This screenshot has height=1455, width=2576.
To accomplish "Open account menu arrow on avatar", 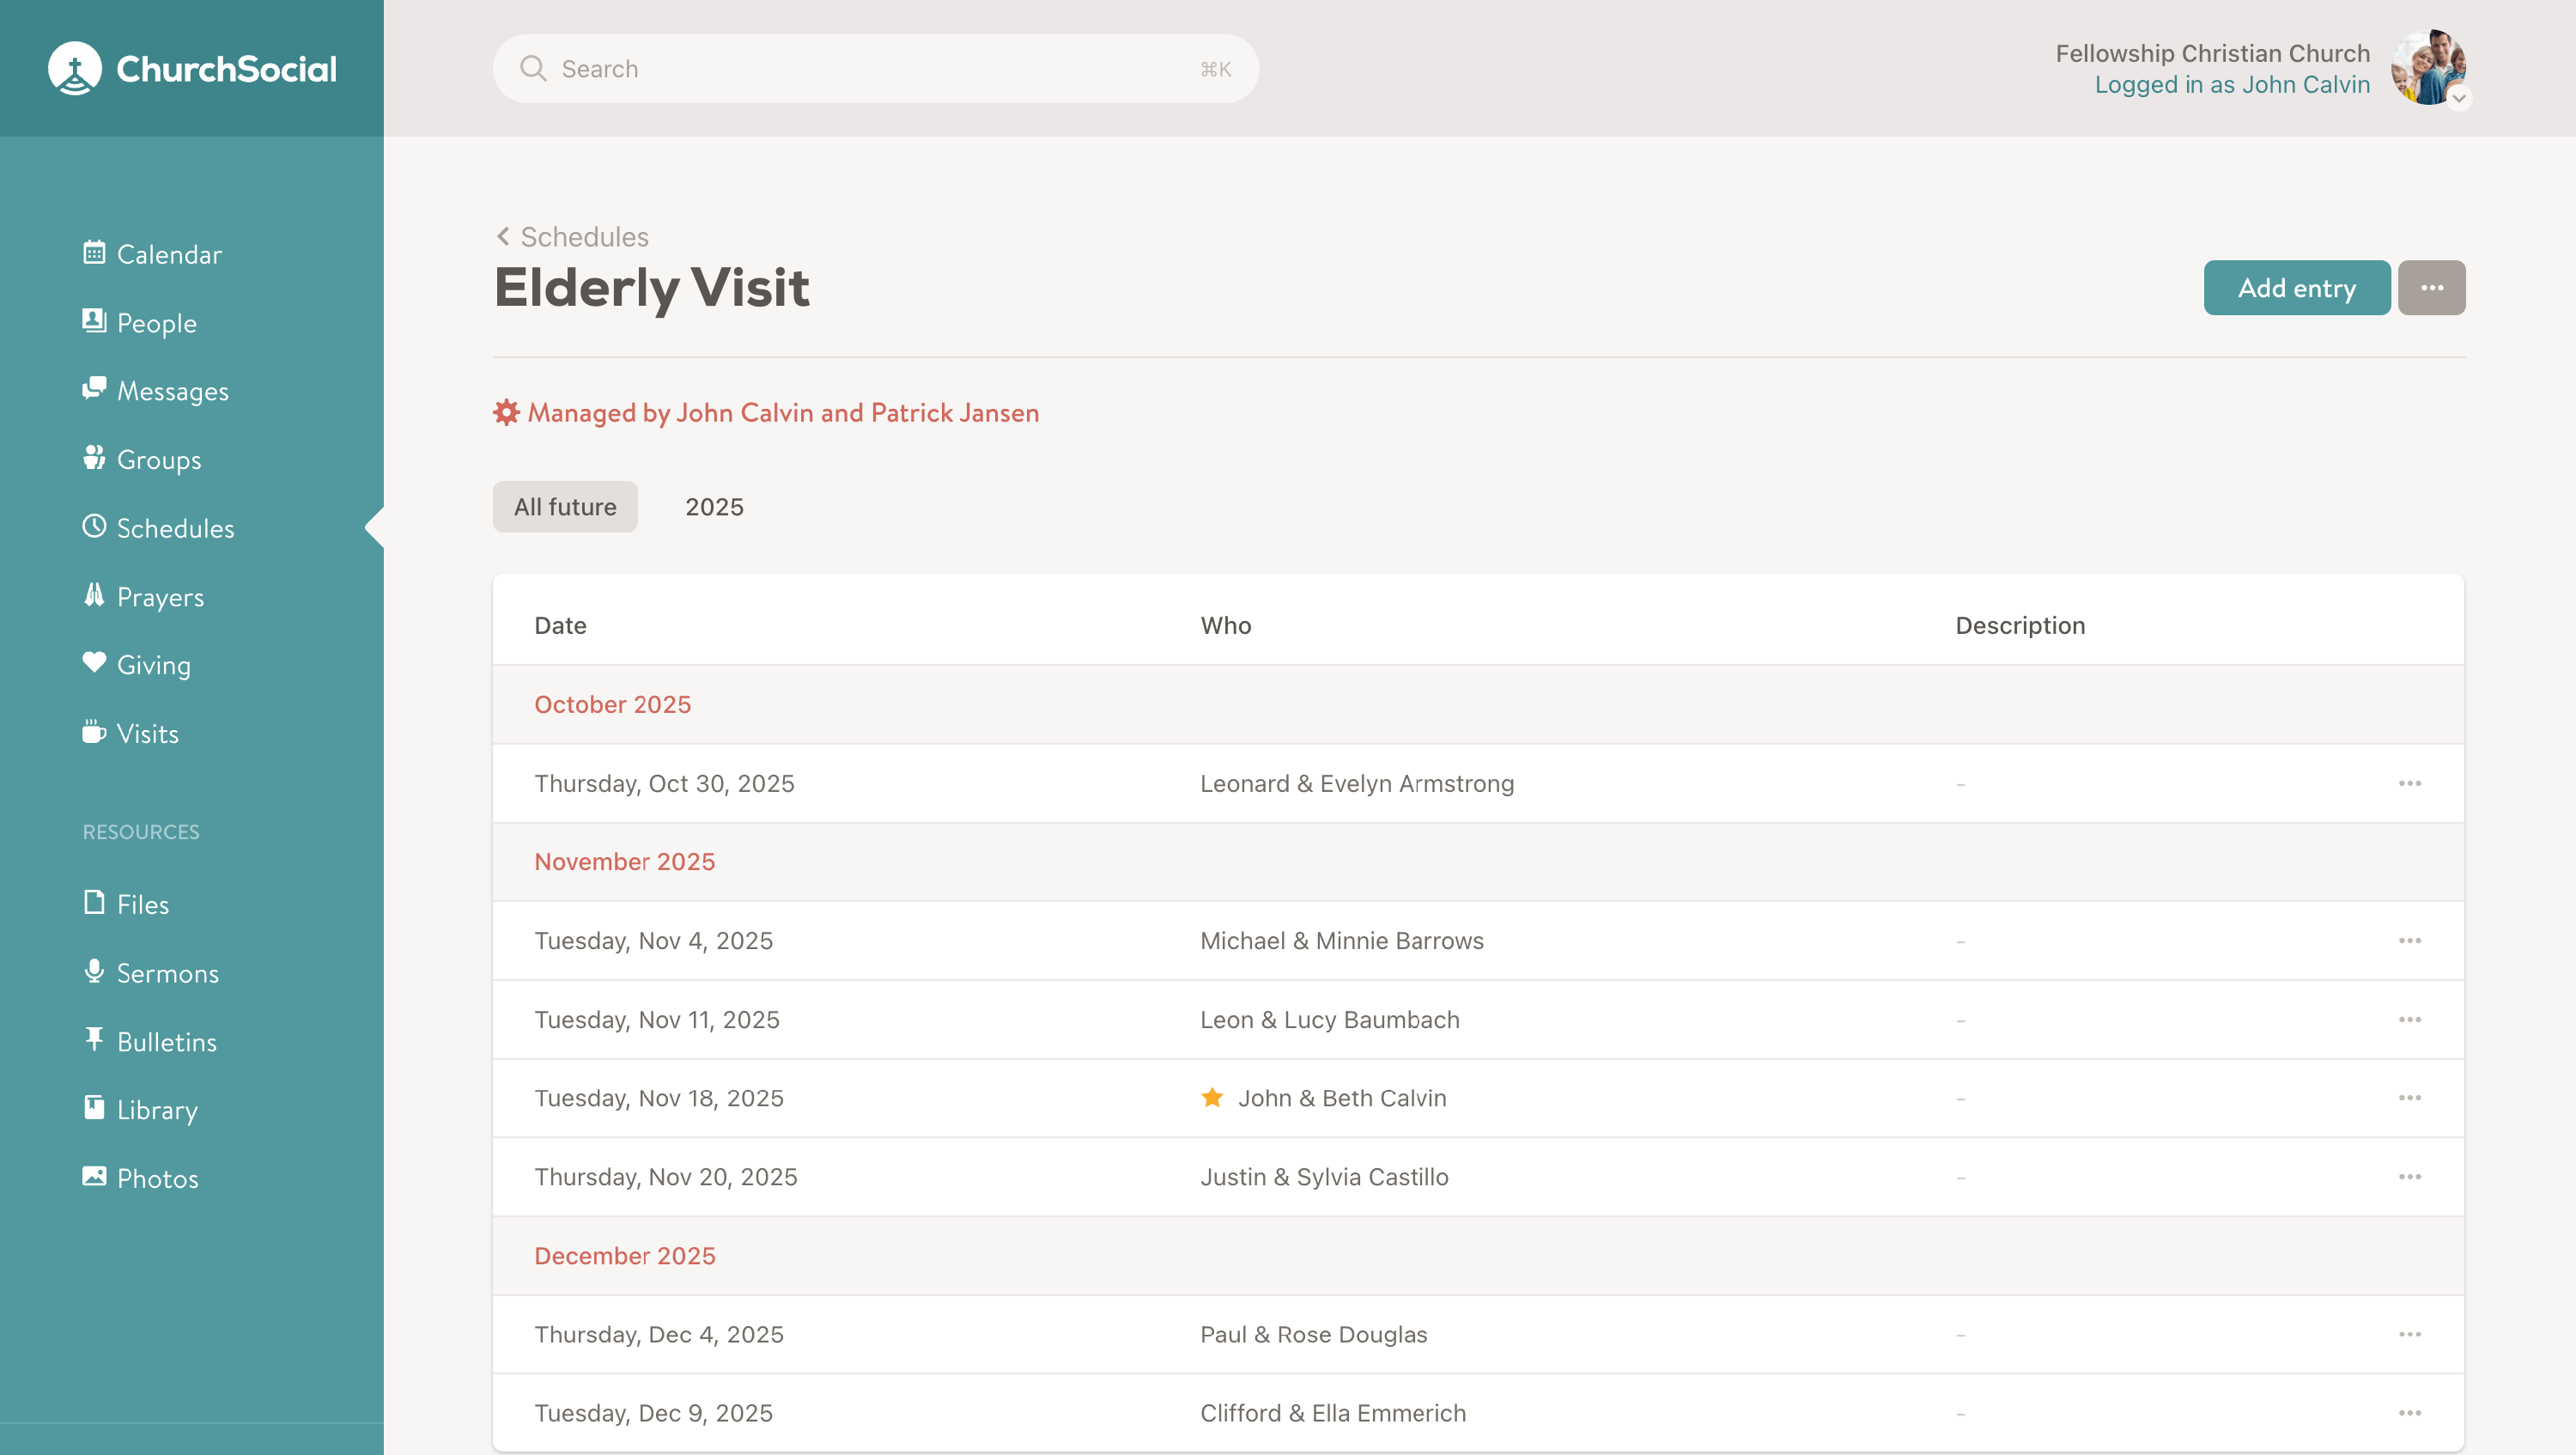I will coord(2458,98).
